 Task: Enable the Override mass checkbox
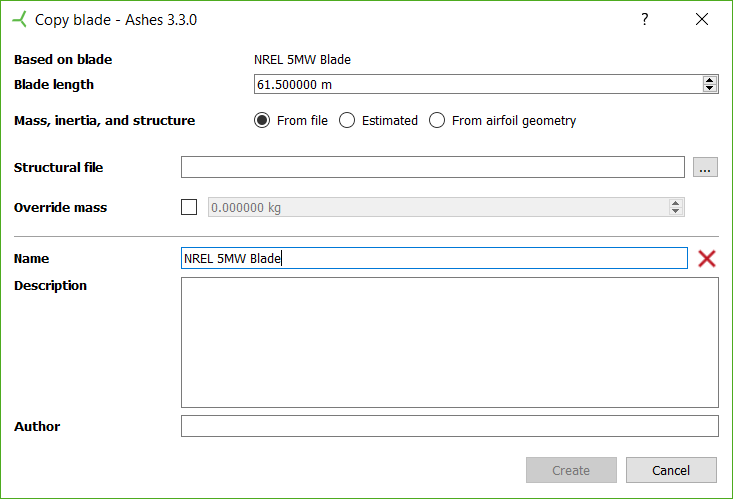click(x=189, y=207)
